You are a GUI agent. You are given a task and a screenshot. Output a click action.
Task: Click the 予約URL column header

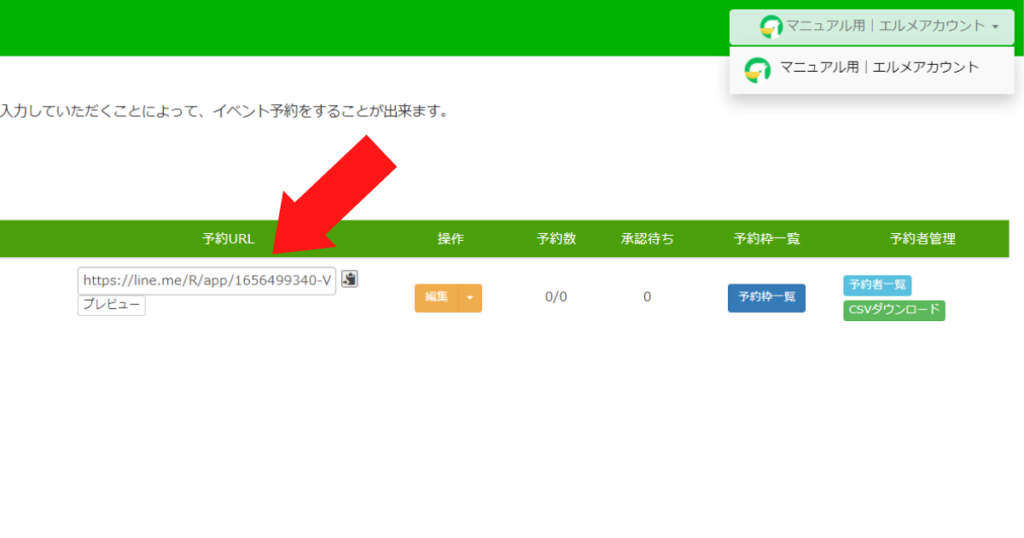(x=228, y=239)
